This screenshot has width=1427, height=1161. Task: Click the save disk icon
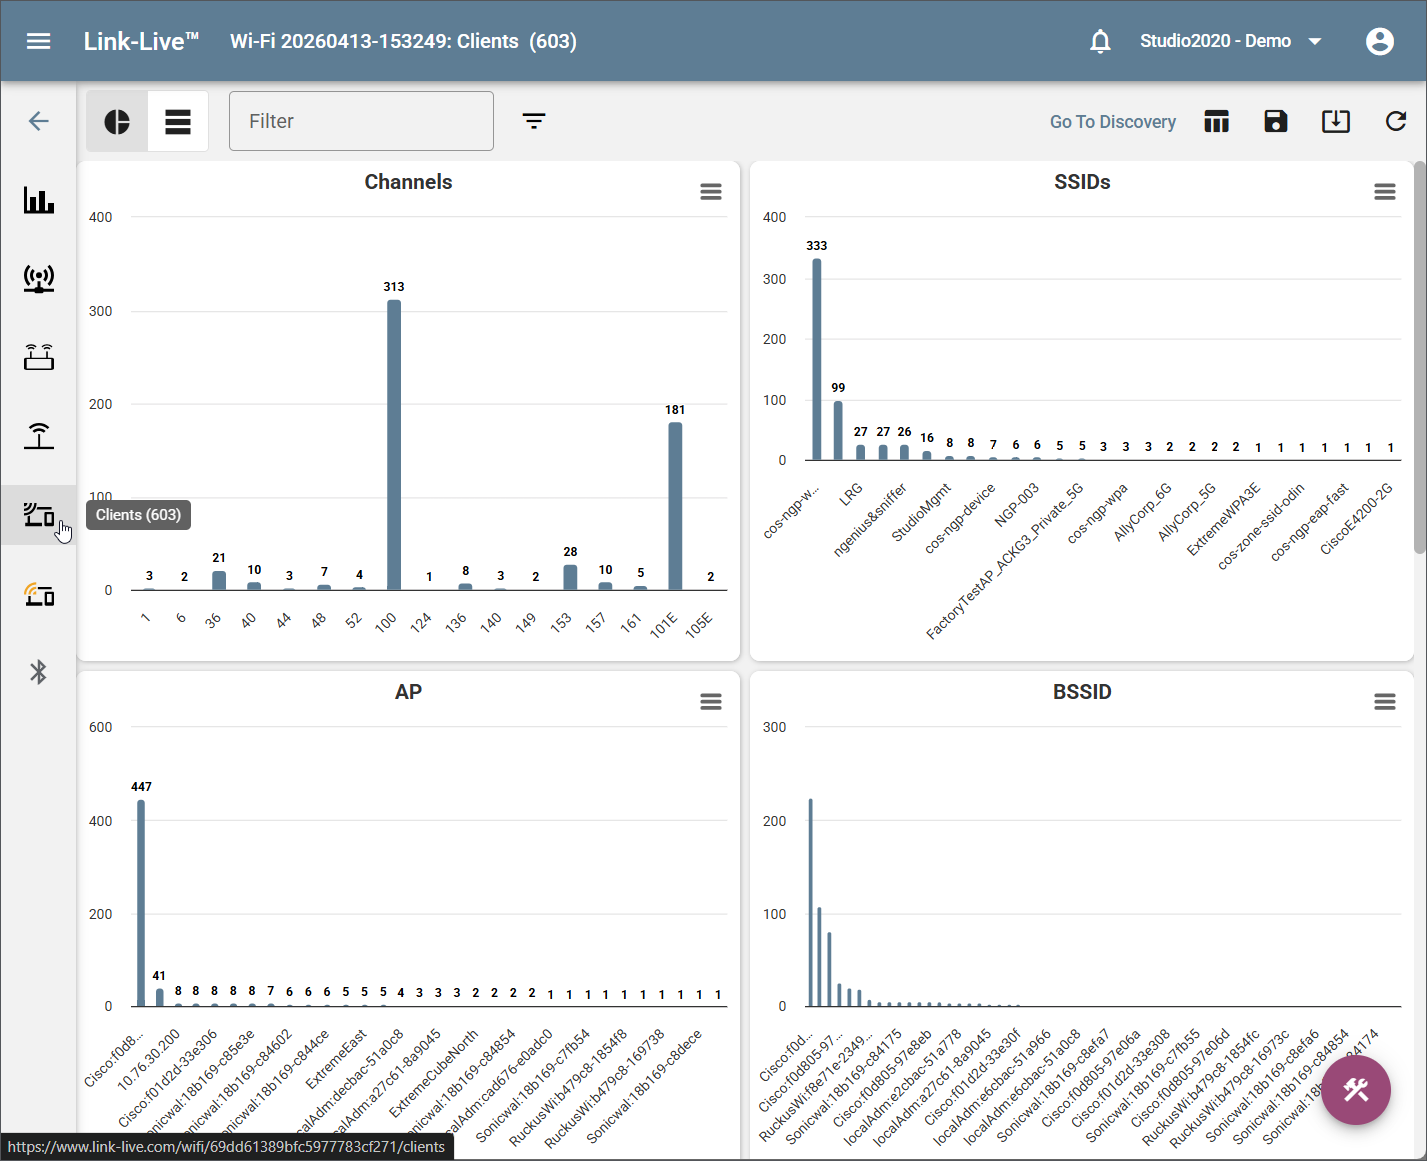[x=1276, y=121]
